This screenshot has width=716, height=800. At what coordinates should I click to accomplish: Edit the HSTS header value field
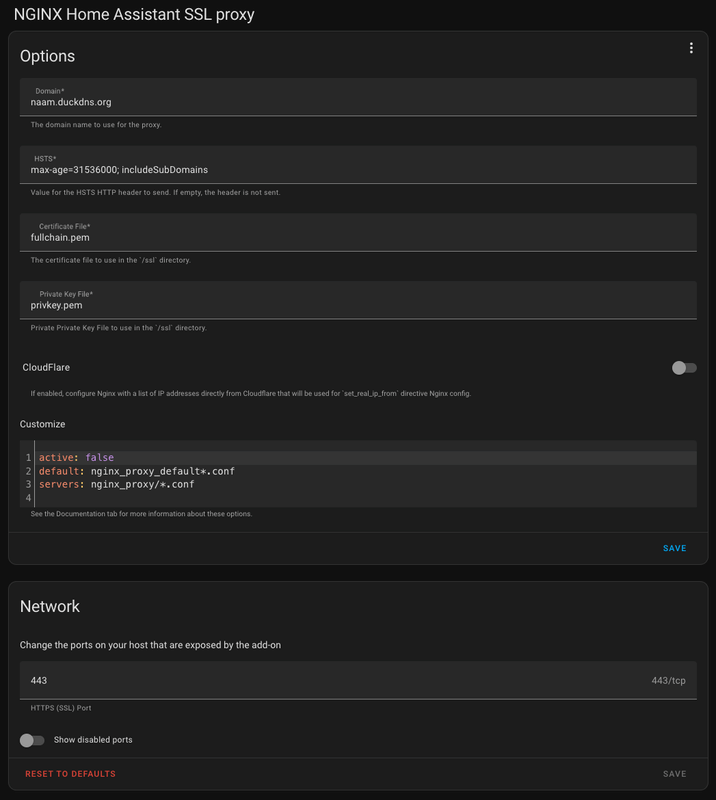[x=358, y=165]
